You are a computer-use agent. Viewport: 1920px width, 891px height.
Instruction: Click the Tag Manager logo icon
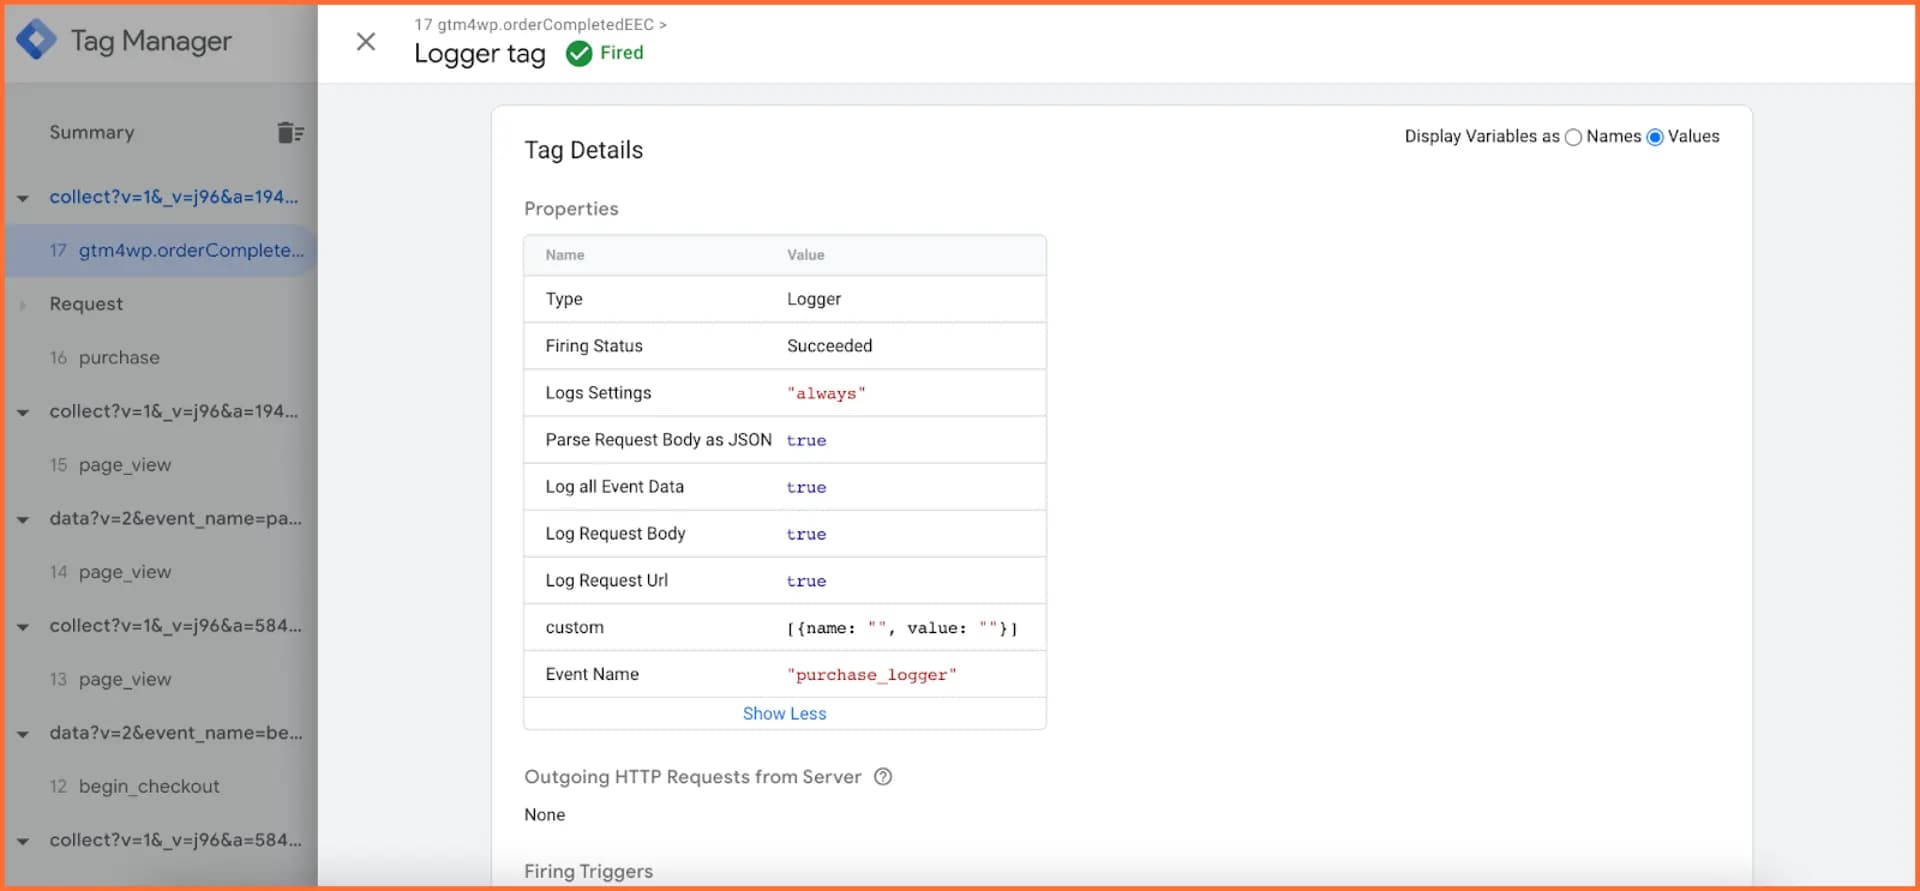(x=36, y=40)
